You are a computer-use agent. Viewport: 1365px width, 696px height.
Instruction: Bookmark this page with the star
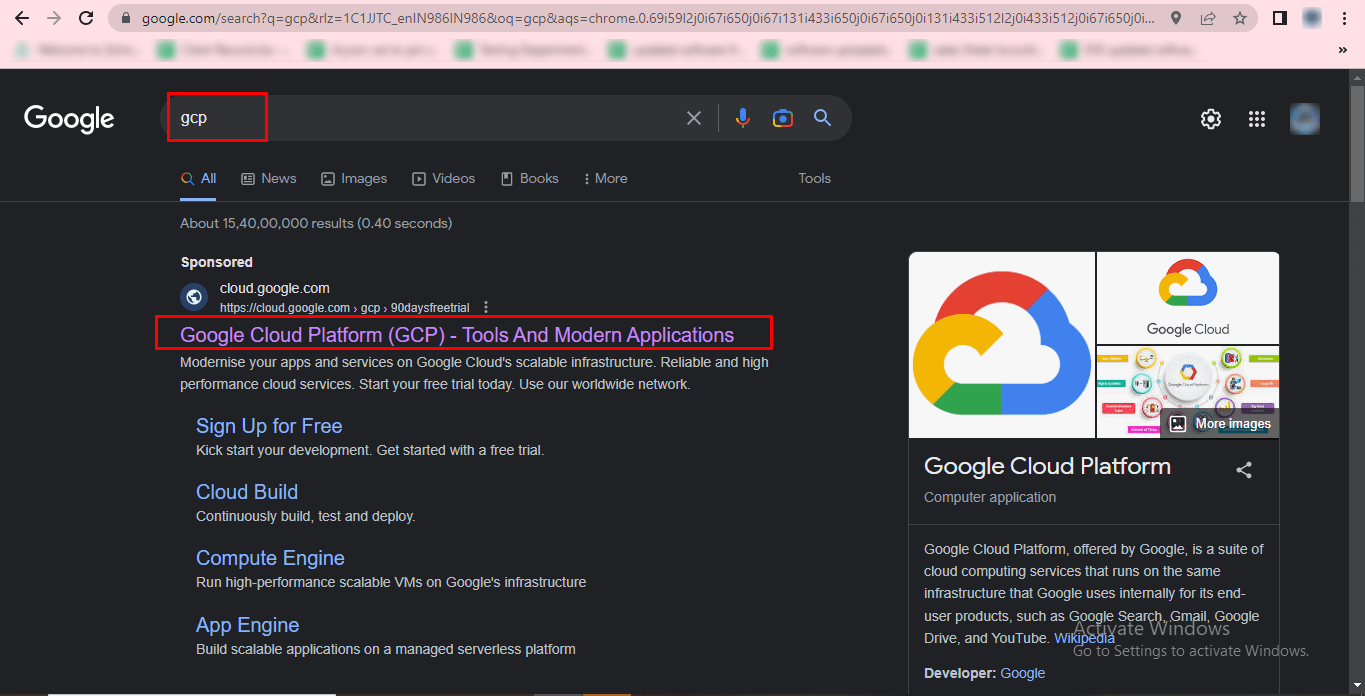(x=1240, y=18)
